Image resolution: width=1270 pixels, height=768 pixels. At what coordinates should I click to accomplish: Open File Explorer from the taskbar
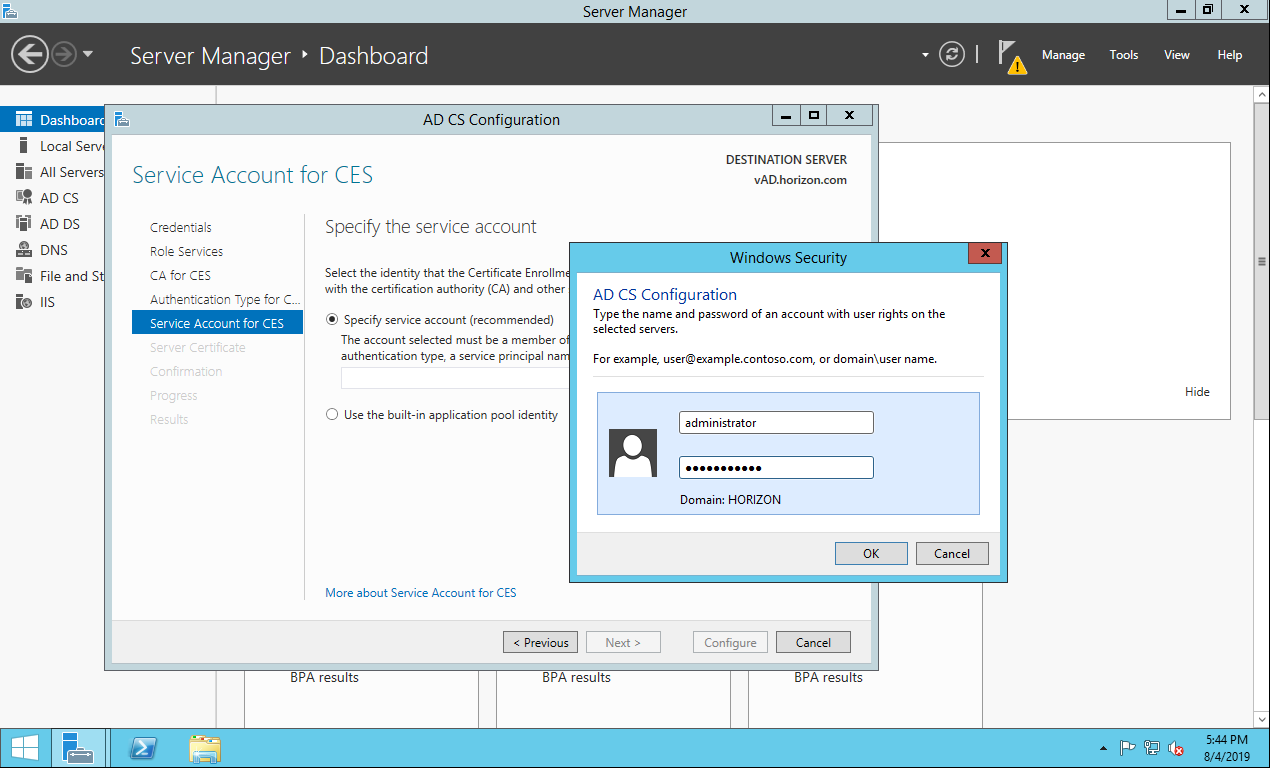(205, 748)
